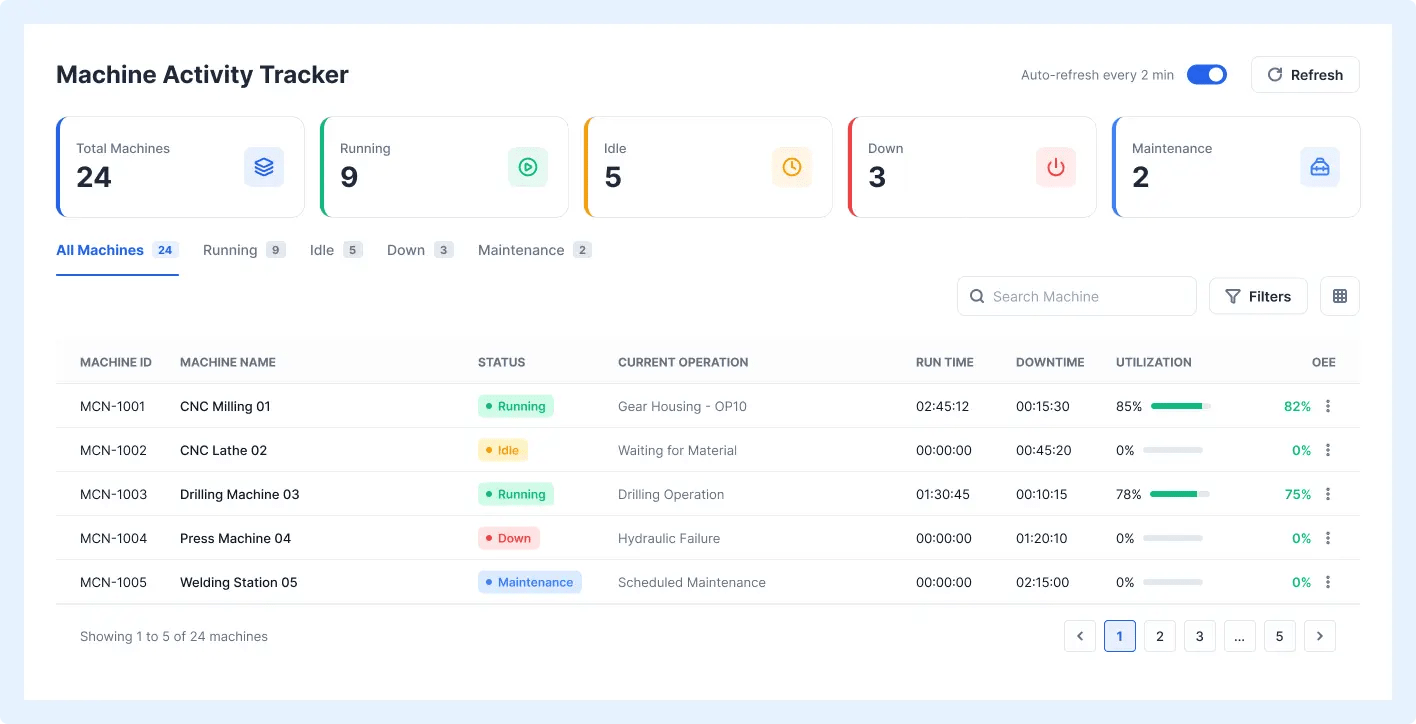Open the three-dot menu for Press Machine 04

(1328, 538)
